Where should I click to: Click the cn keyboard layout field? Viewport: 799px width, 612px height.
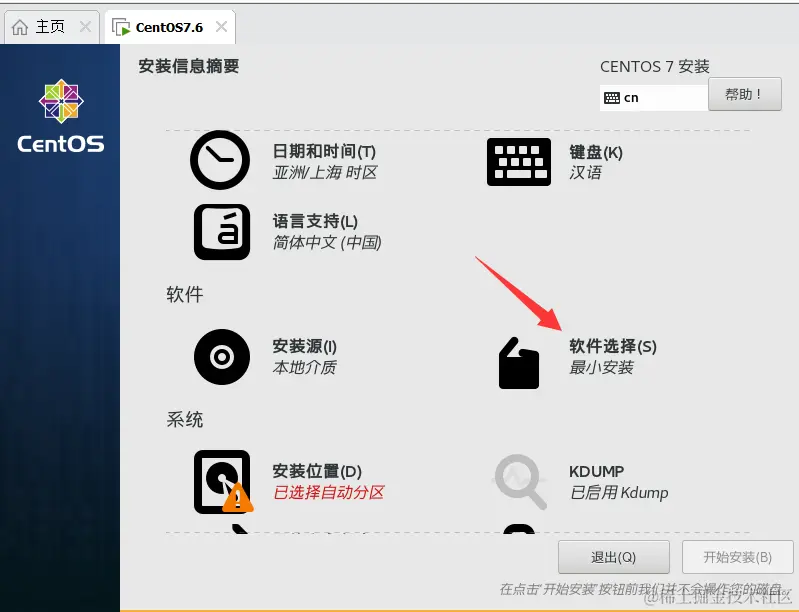pos(654,98)
